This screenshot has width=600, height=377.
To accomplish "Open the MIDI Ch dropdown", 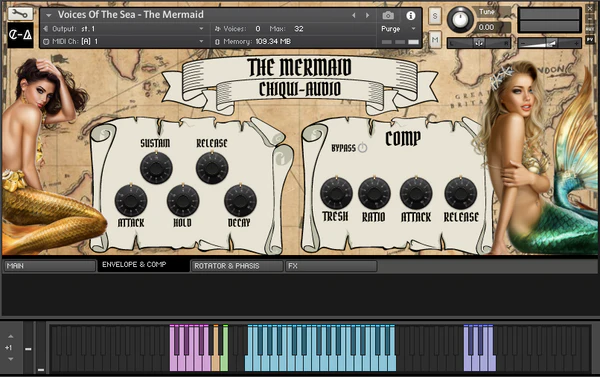I will click(201, 41).
